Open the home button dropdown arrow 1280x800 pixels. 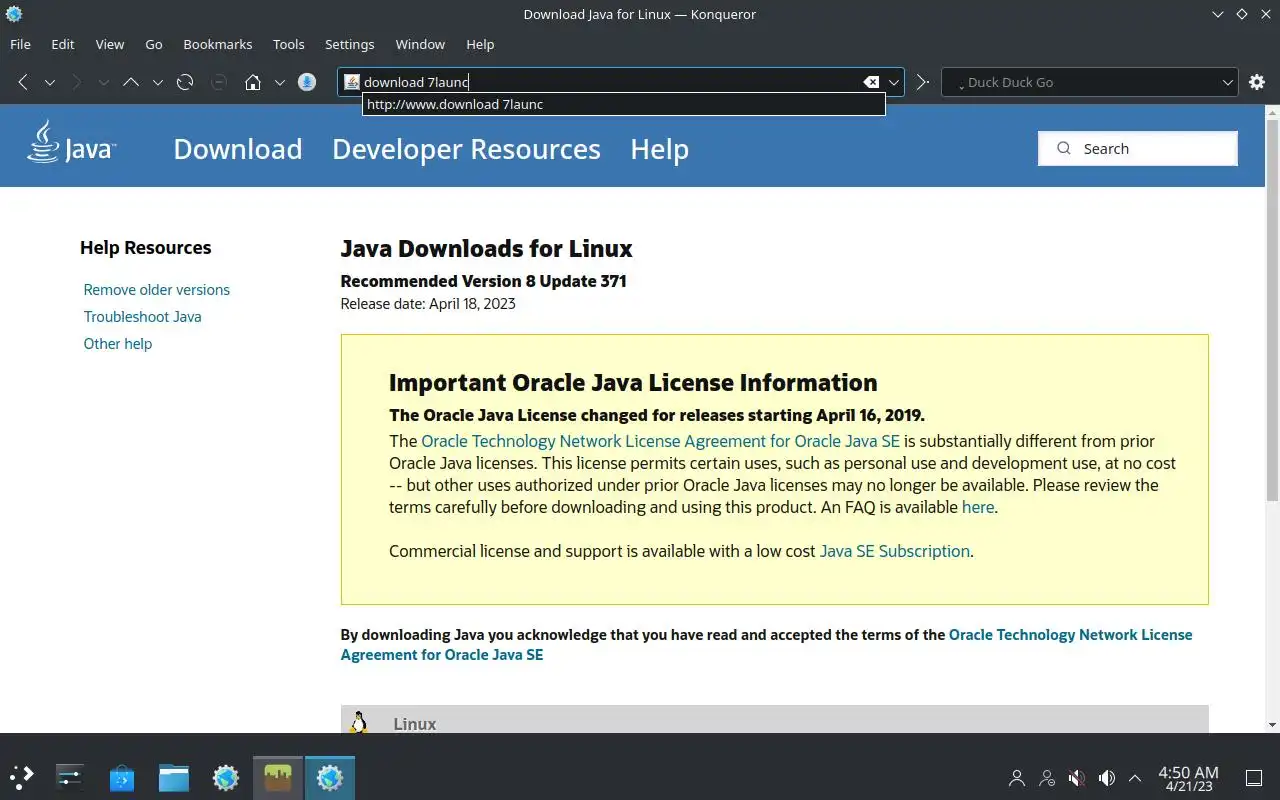tap(280, 82)
